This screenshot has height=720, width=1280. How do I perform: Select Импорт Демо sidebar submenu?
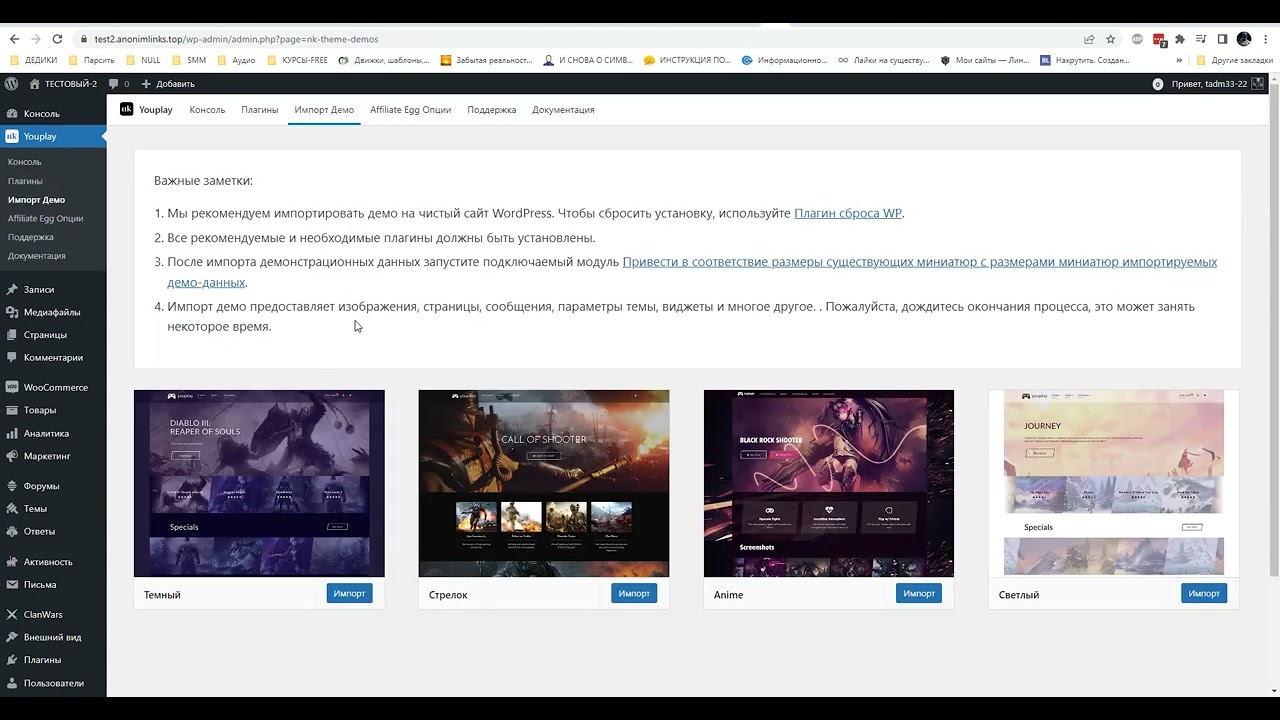pos(36,200)
